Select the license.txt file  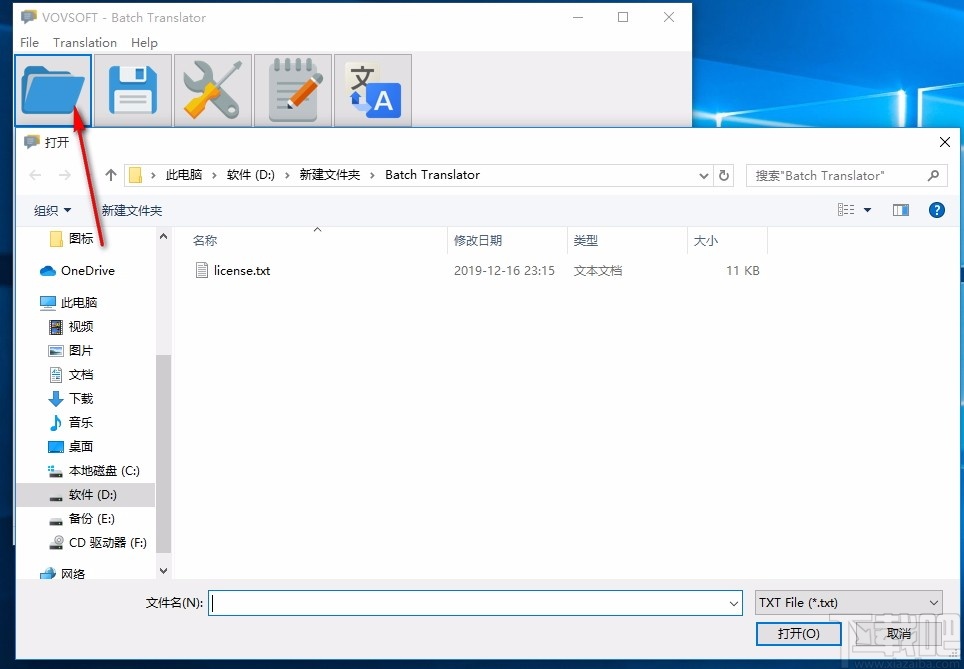[x=242, y=270]
